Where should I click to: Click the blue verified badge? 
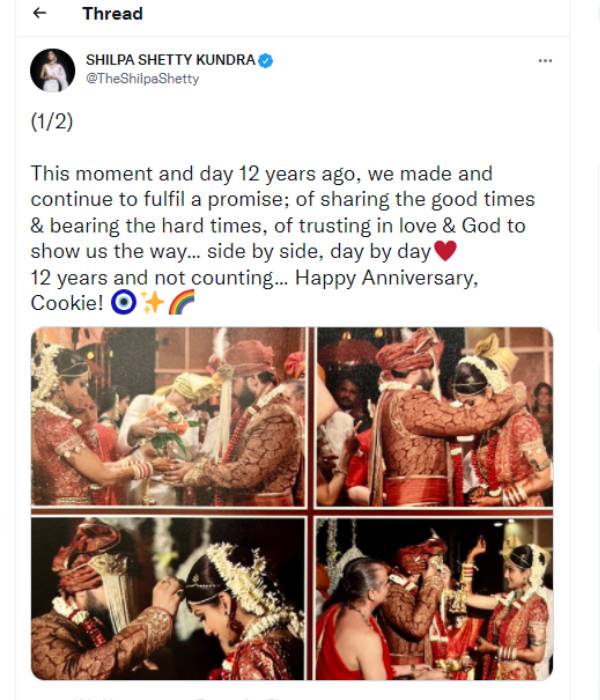267,61
